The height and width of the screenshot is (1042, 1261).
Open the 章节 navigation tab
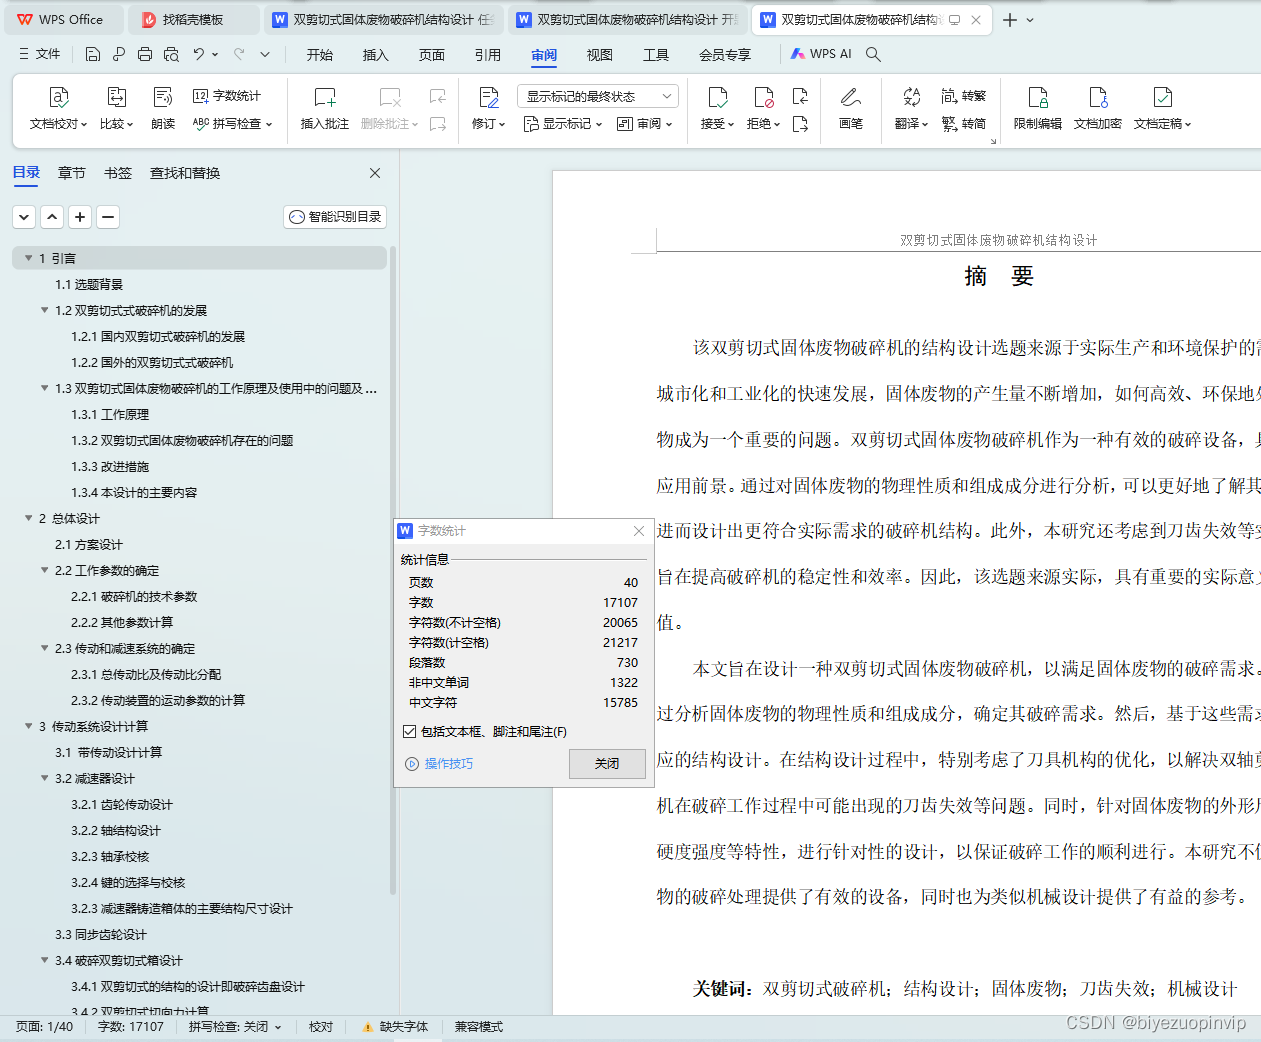(72, 173)
